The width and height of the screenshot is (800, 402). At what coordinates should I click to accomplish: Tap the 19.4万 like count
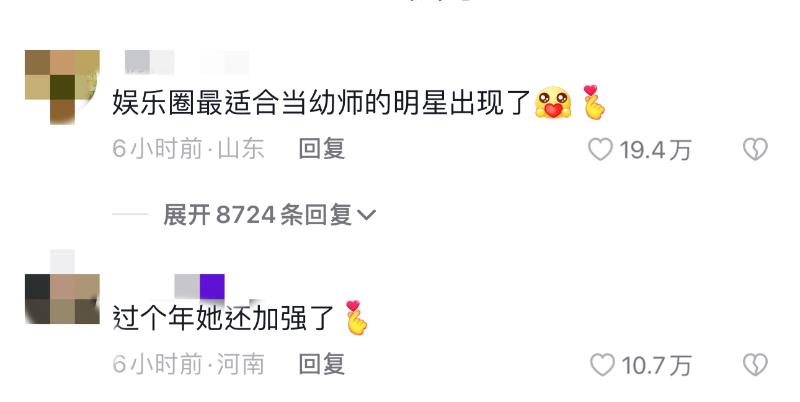click(x=655, y=150)
